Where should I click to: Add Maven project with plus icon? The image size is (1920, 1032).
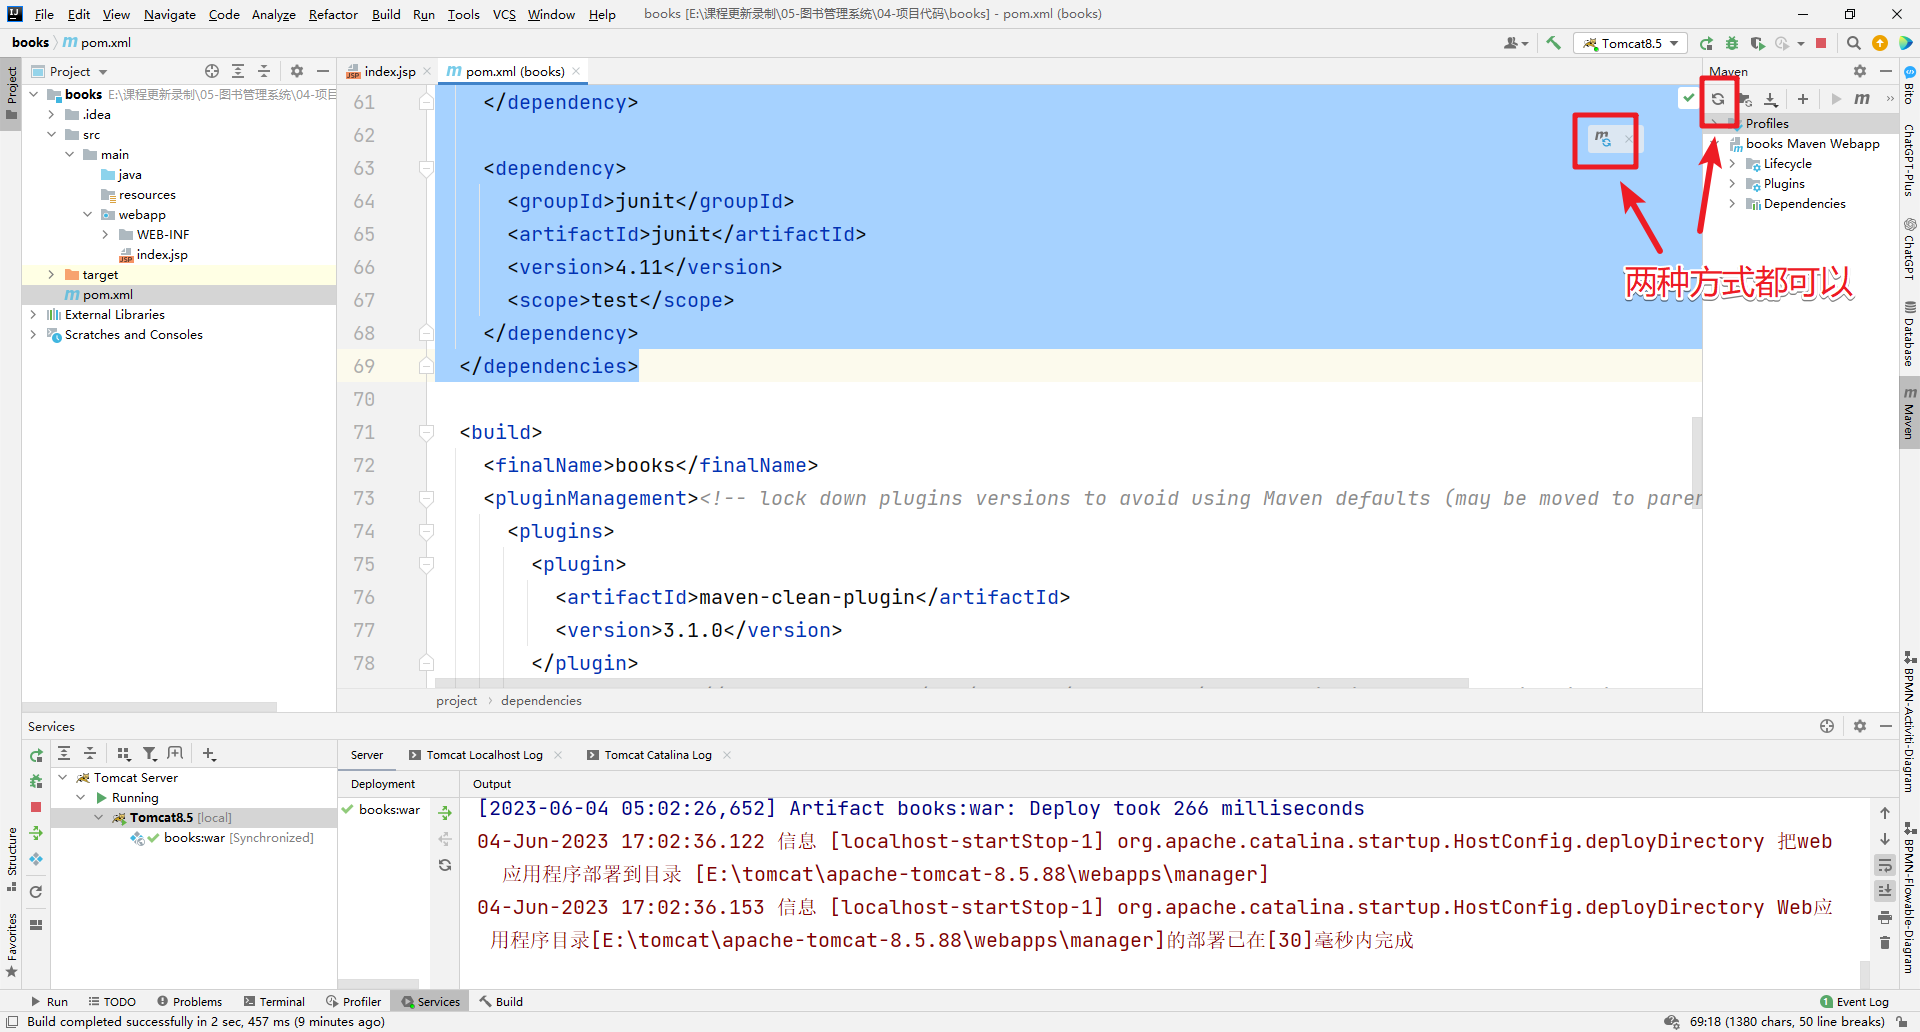click(x=1803, y=99)
